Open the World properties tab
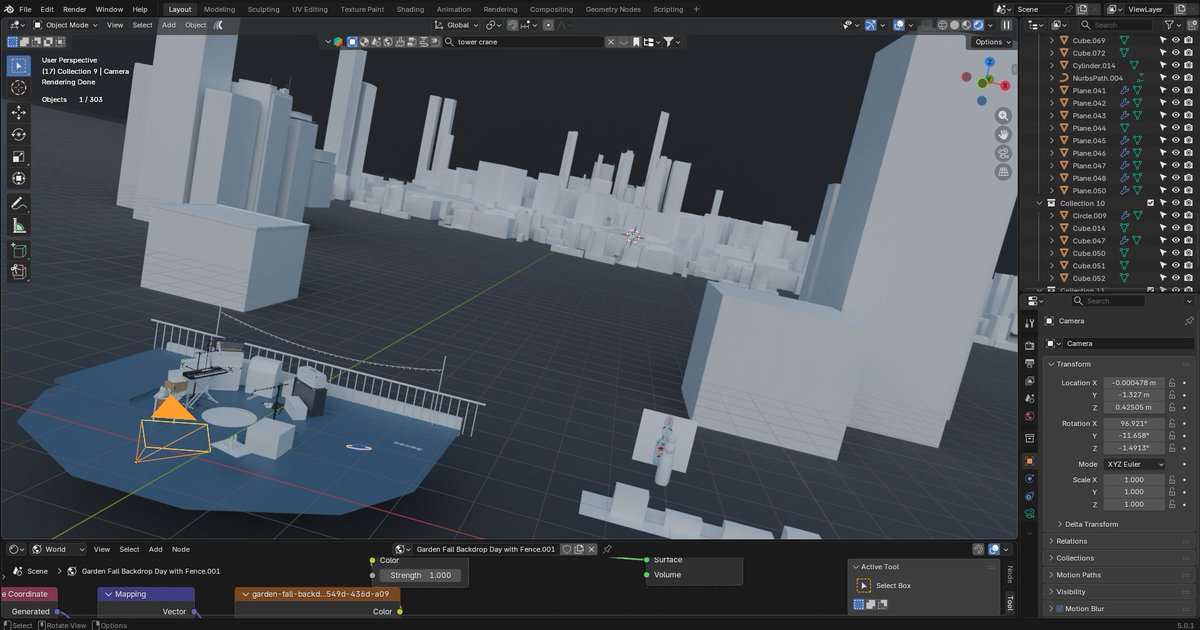This screenshot has height=630, width=1200. [1030, 417]
